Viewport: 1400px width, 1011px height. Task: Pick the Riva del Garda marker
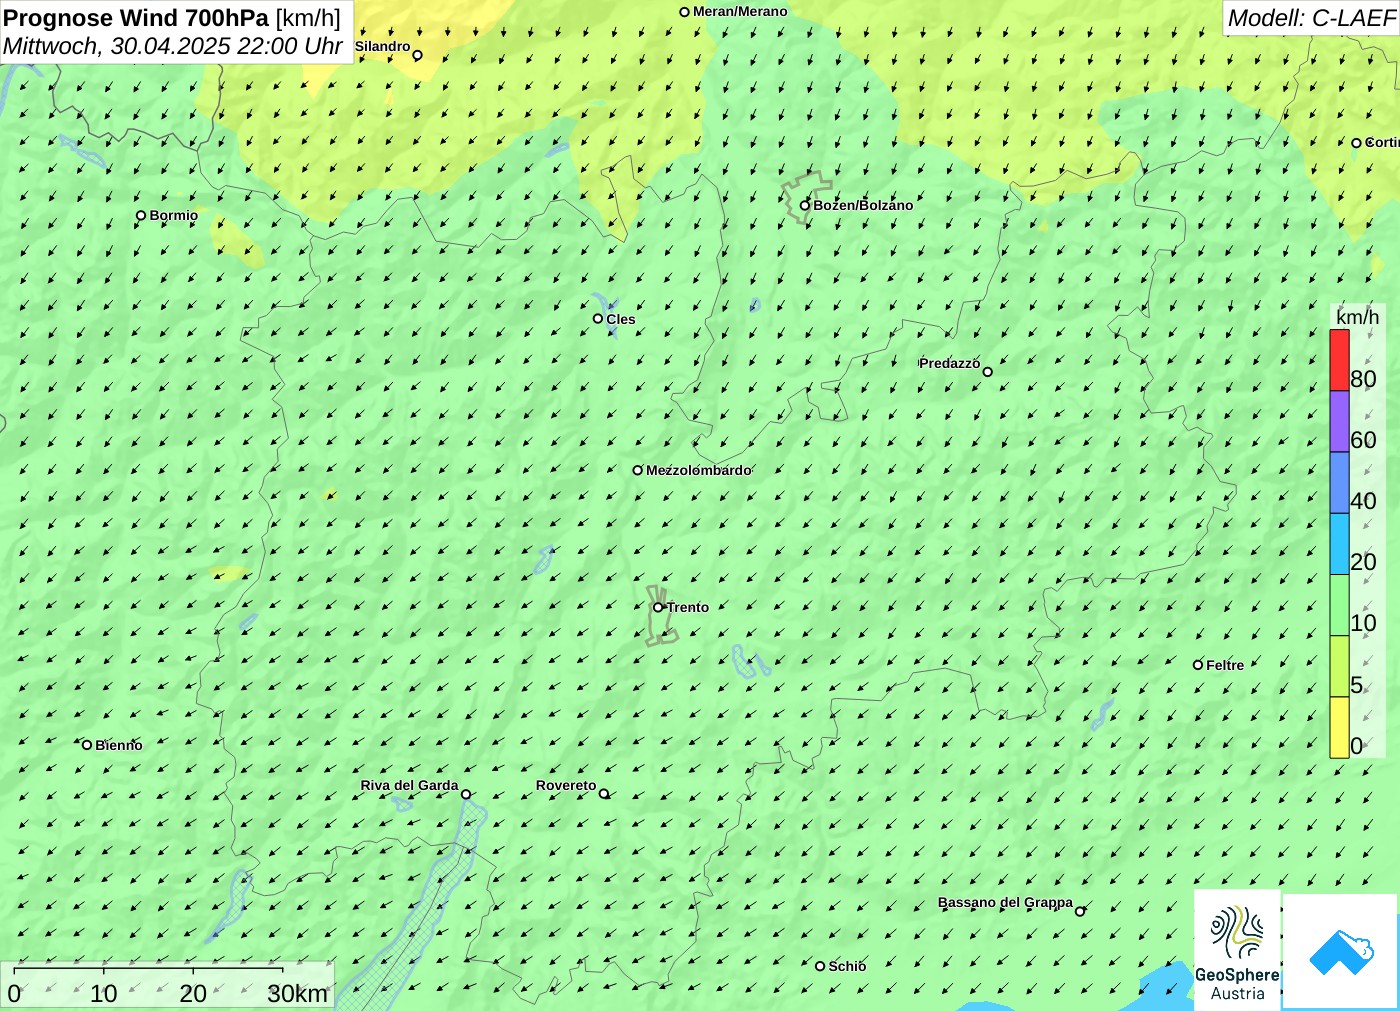tap(466, 794)
